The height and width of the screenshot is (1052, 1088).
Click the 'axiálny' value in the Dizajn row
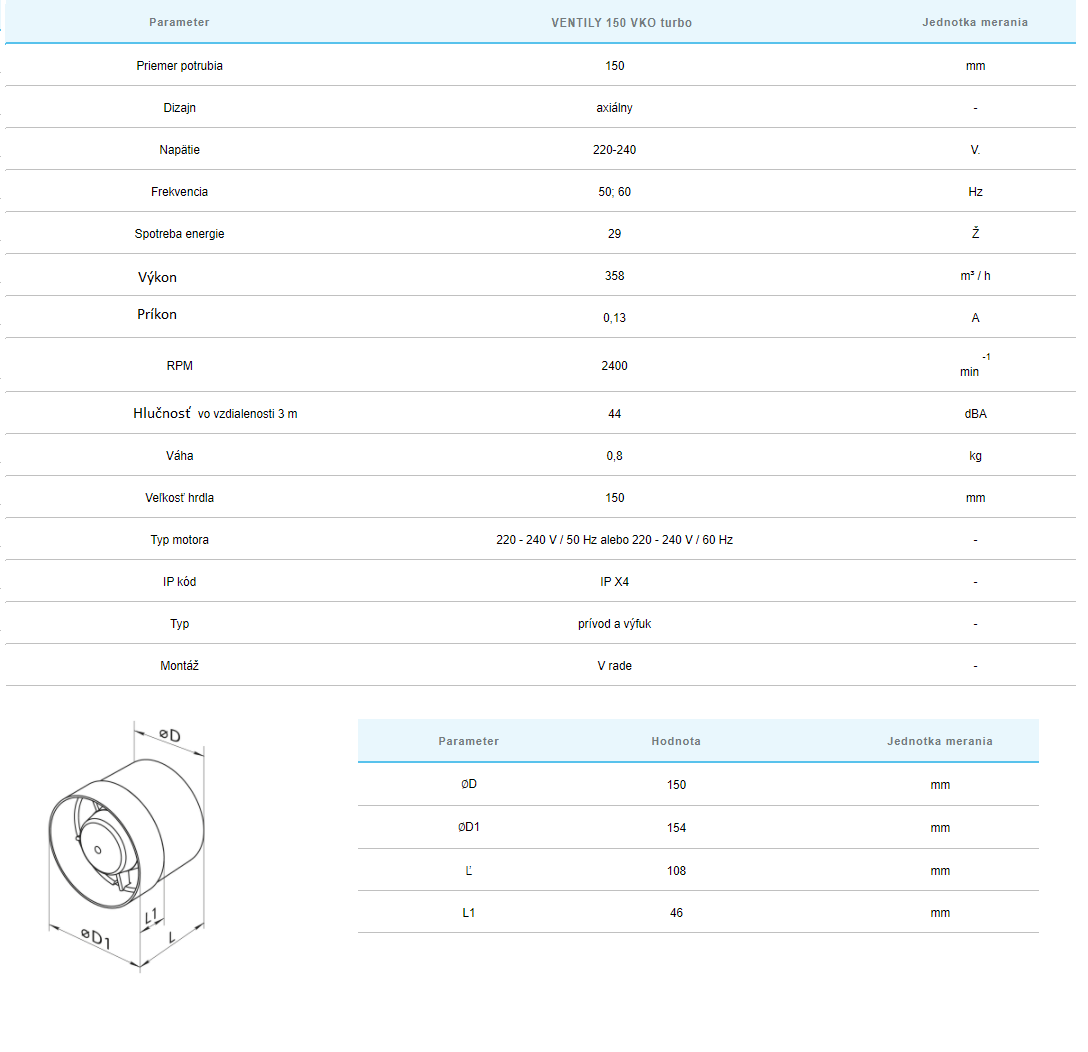[x=614, y=108]
